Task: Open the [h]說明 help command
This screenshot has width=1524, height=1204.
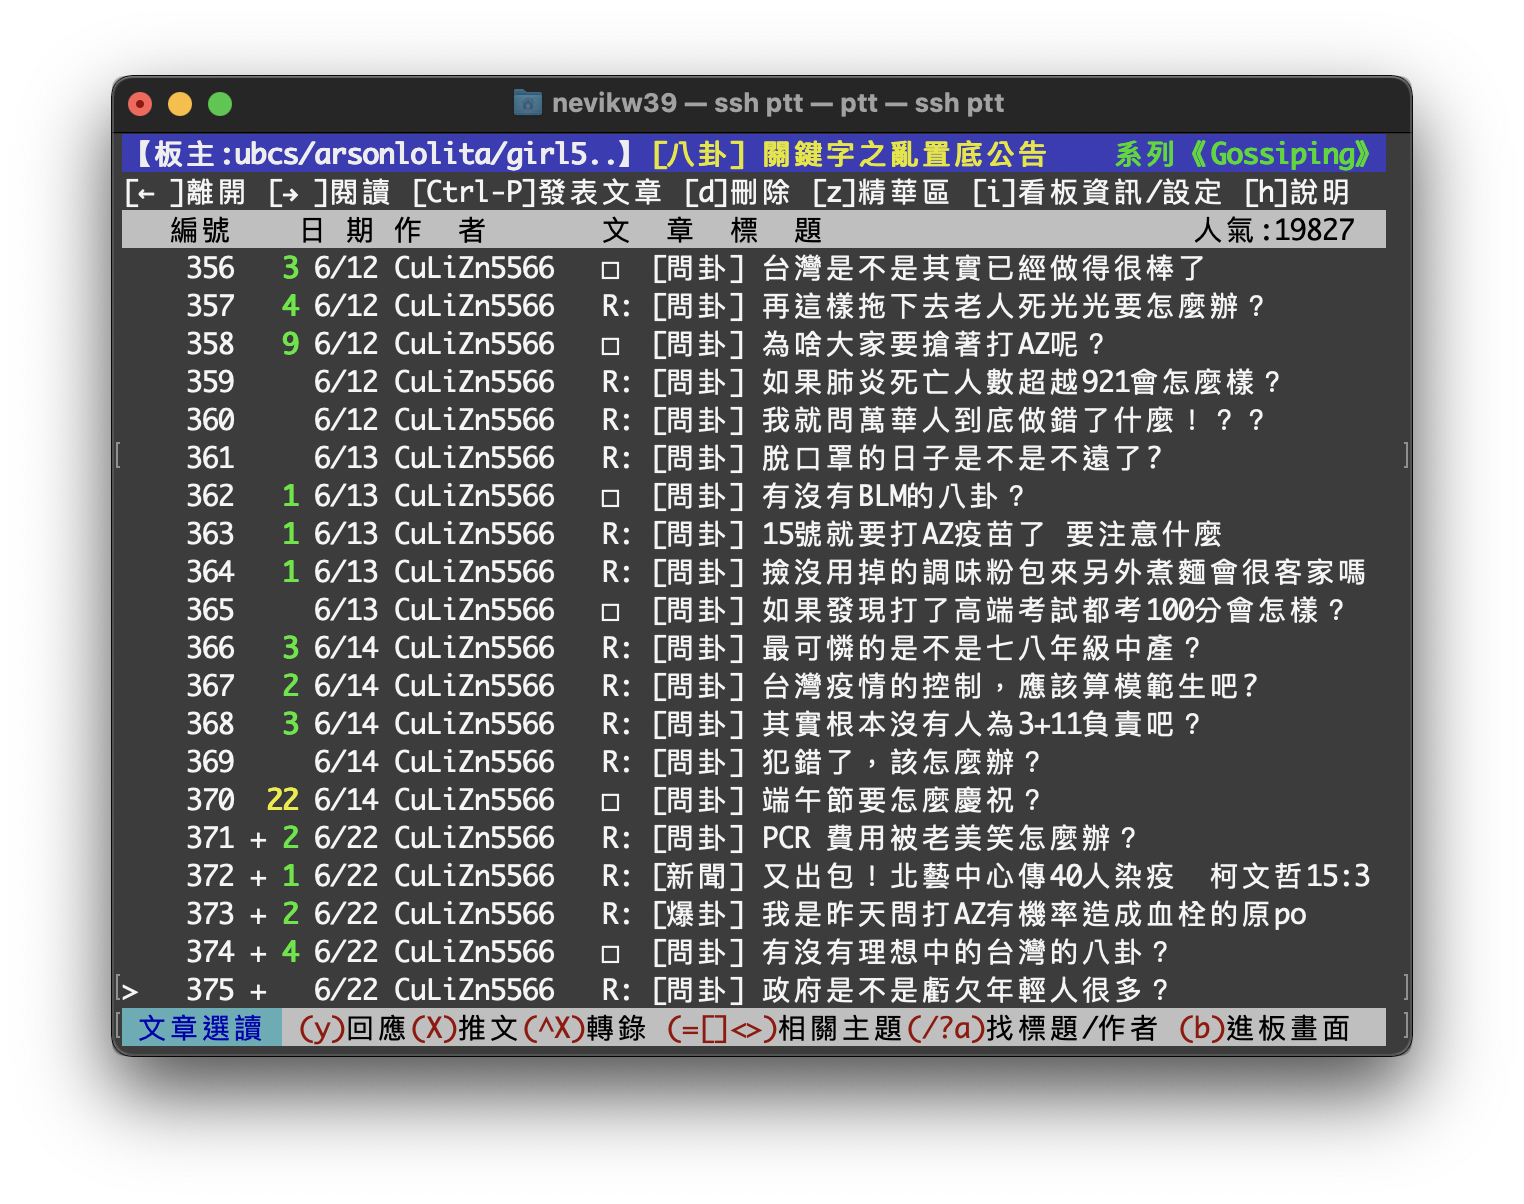Action: [1297, 192]
